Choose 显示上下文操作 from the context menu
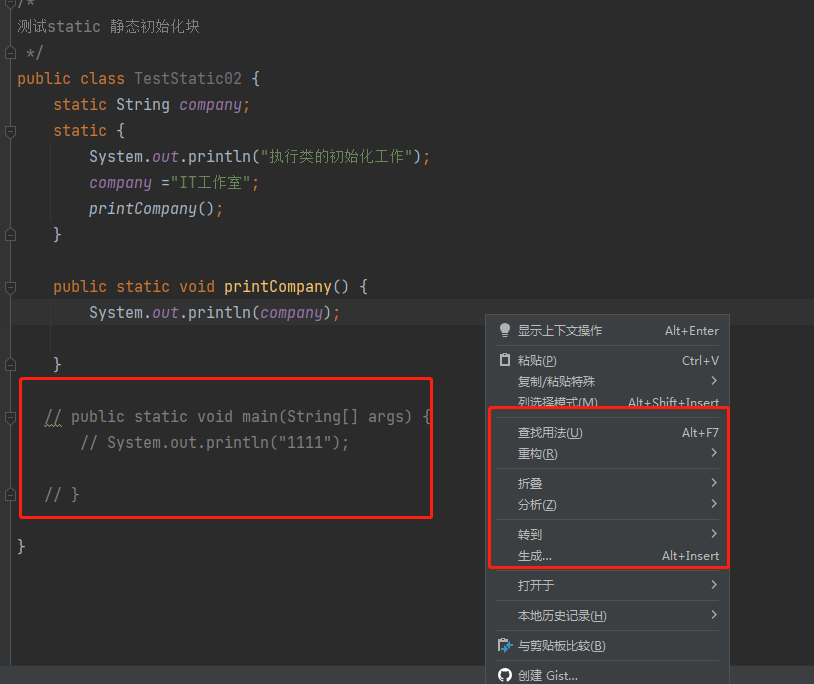The width and height of the screenshot is (814, 684). (x=607, y=331)
